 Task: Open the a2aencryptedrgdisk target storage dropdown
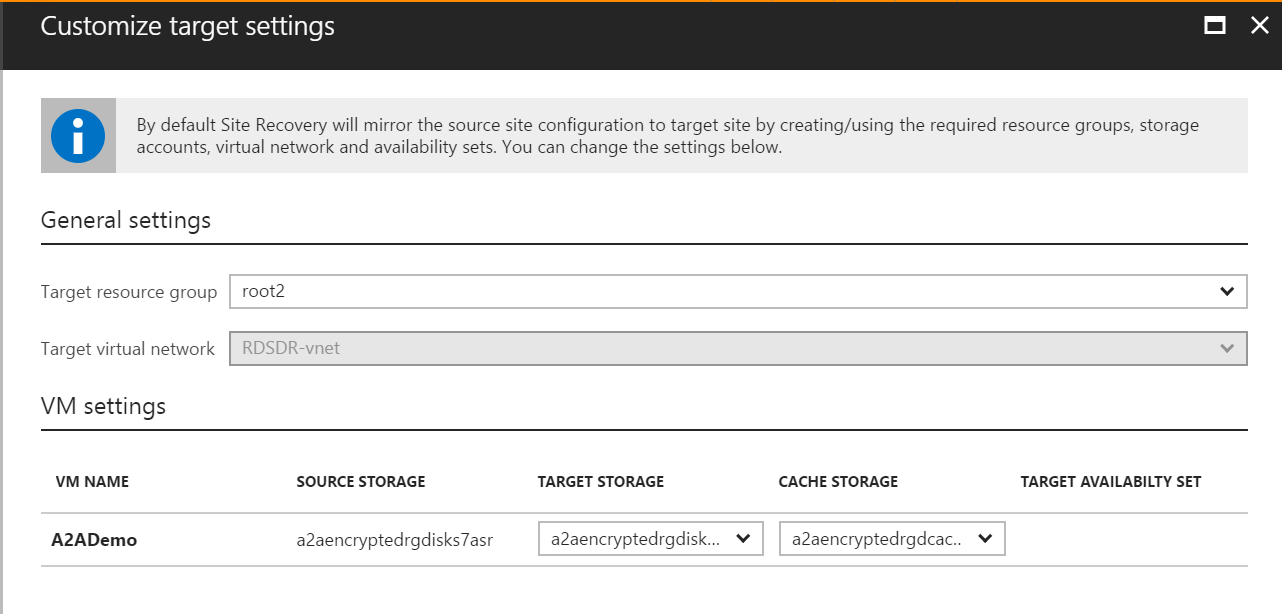pos(651,539)
